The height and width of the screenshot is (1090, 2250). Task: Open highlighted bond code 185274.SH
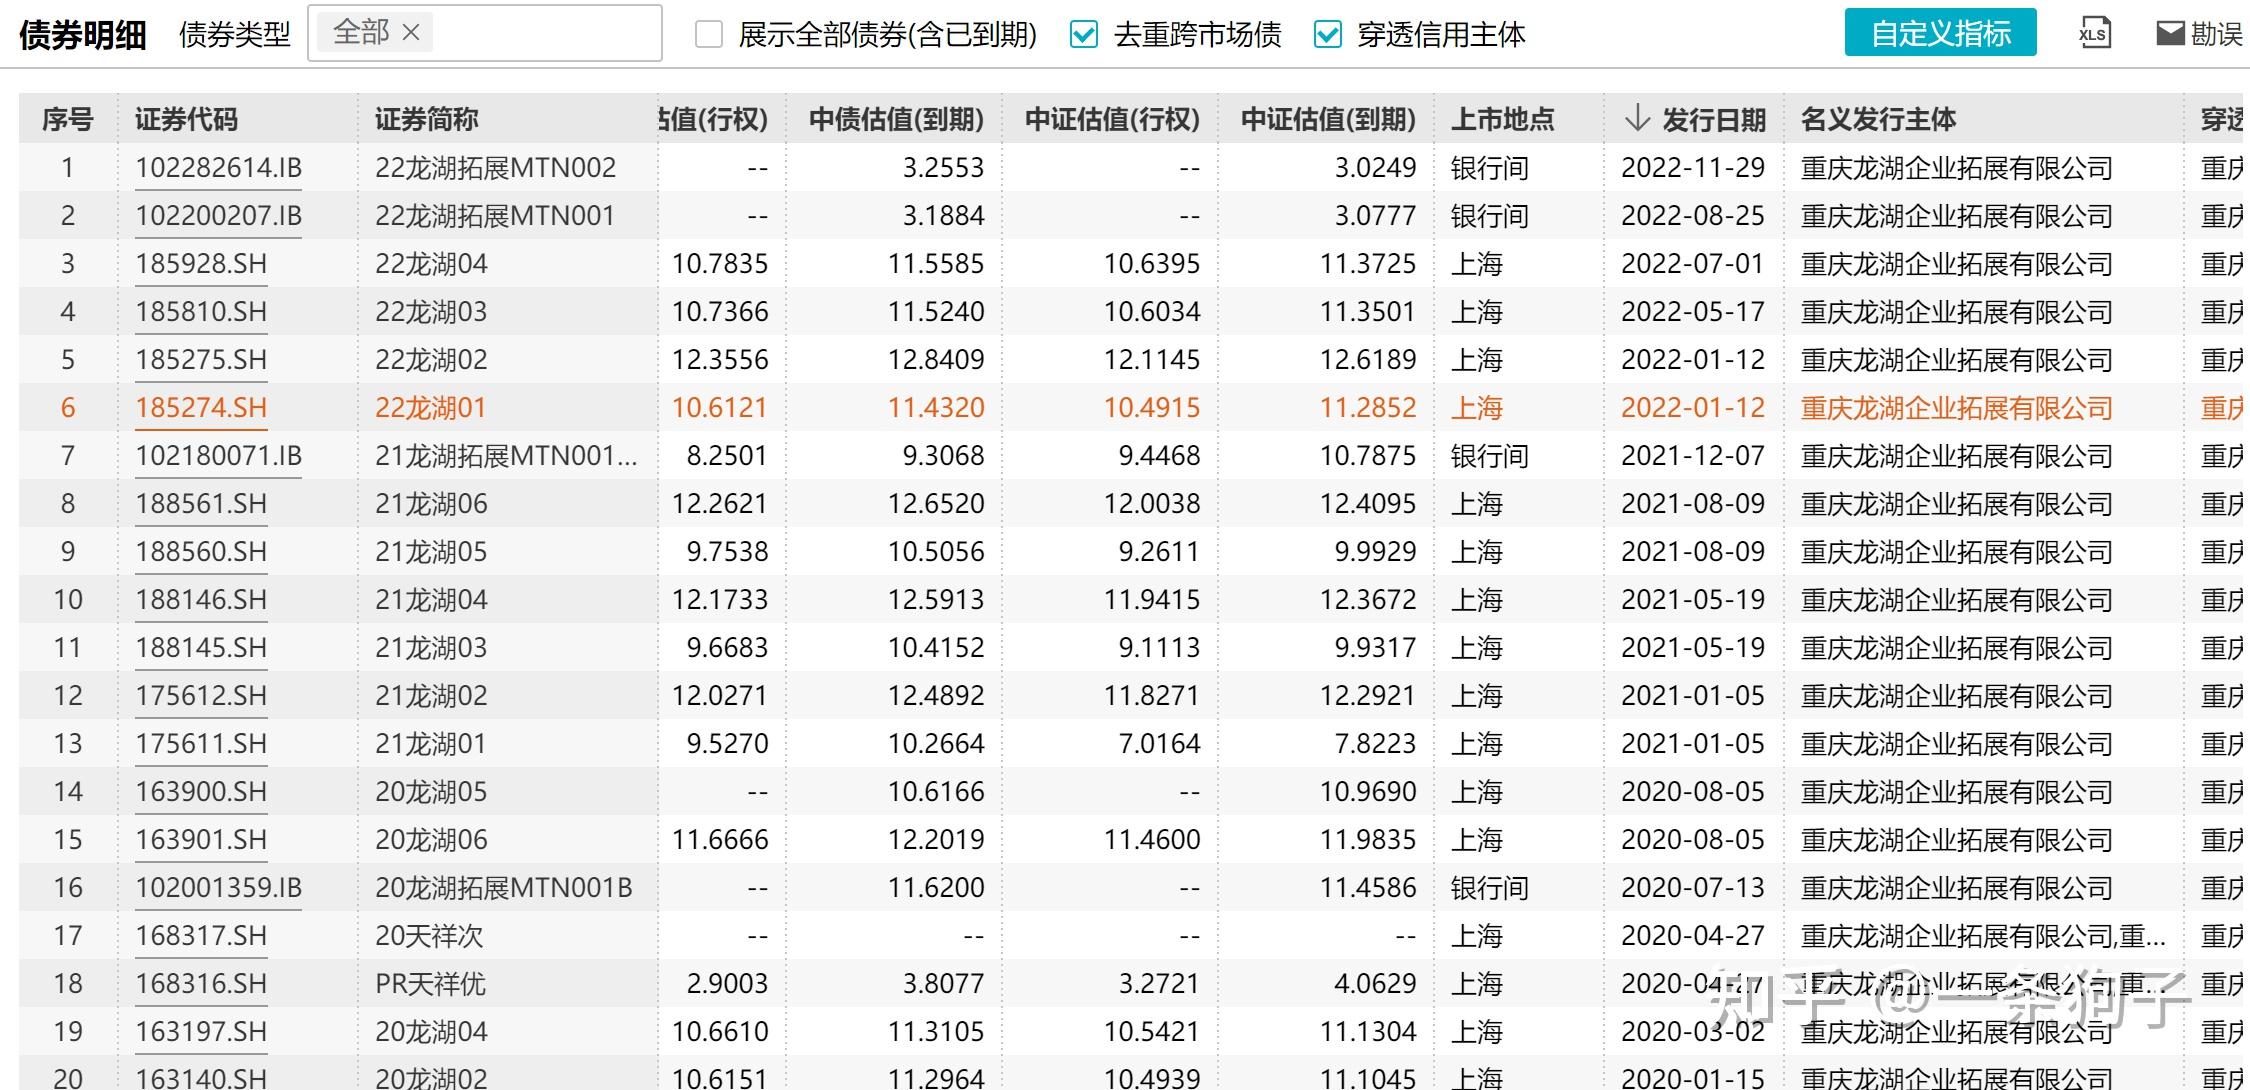coord(201,407)
